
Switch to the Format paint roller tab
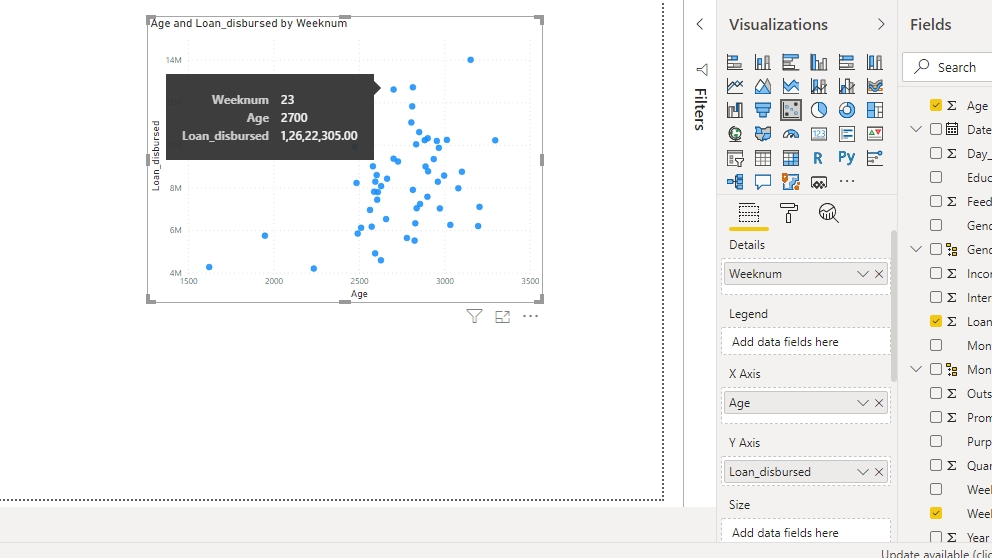[789, 212]
